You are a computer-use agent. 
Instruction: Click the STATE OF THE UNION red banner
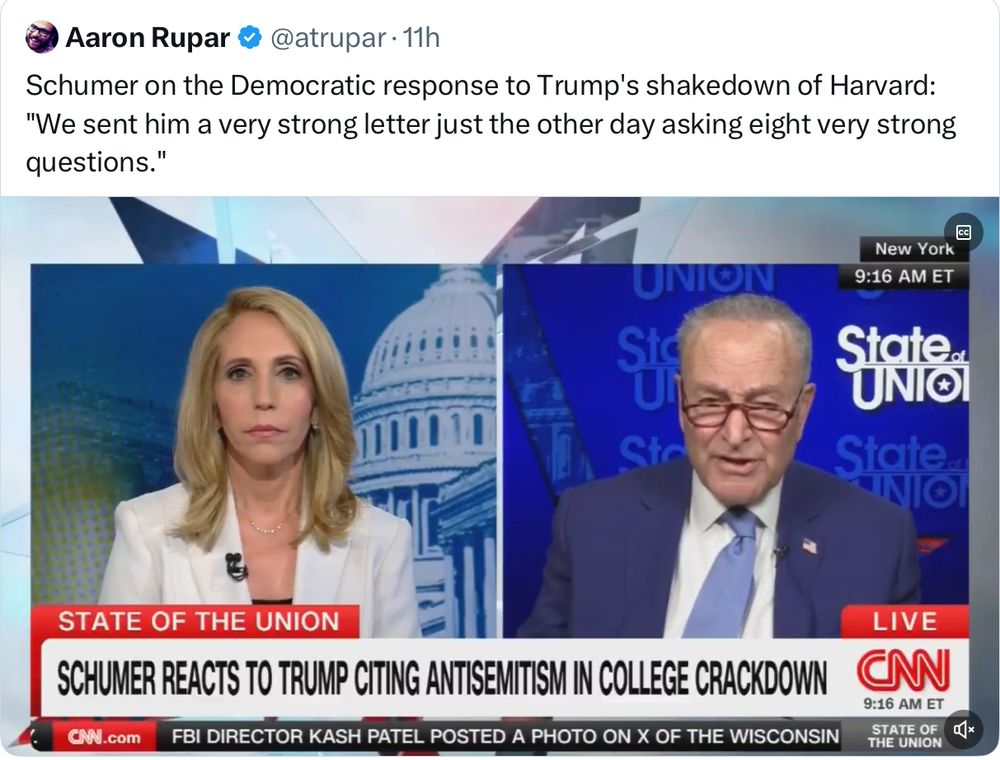click(x=198, y=622)
